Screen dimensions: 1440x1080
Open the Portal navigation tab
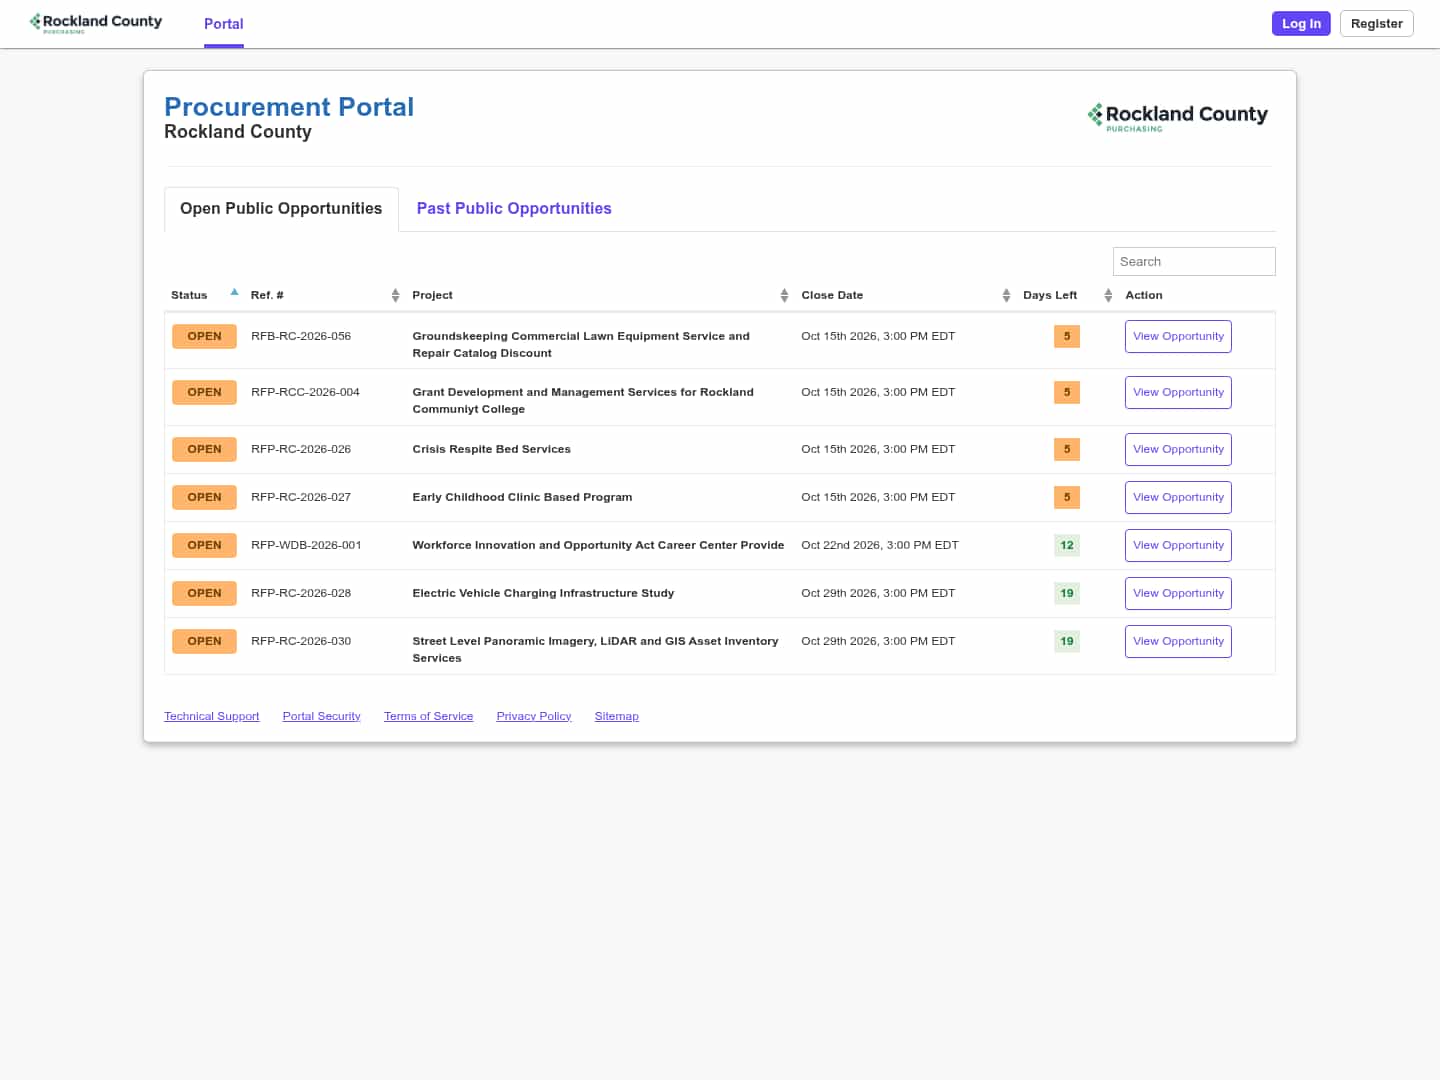point(224,24)
